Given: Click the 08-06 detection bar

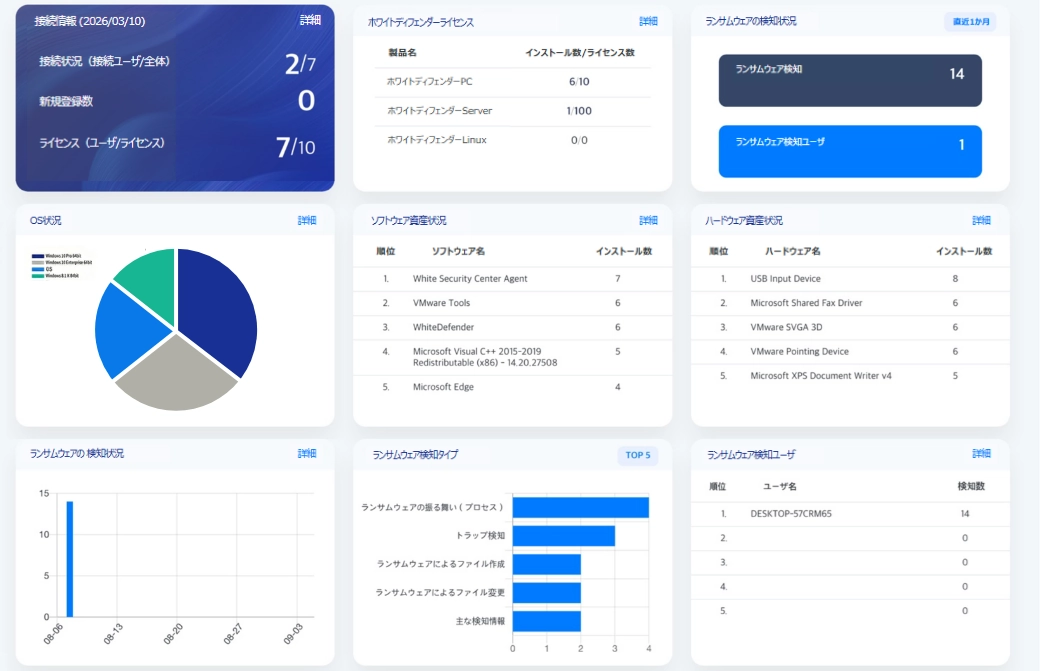Looking at the screenshot, I should pos(69,558).
